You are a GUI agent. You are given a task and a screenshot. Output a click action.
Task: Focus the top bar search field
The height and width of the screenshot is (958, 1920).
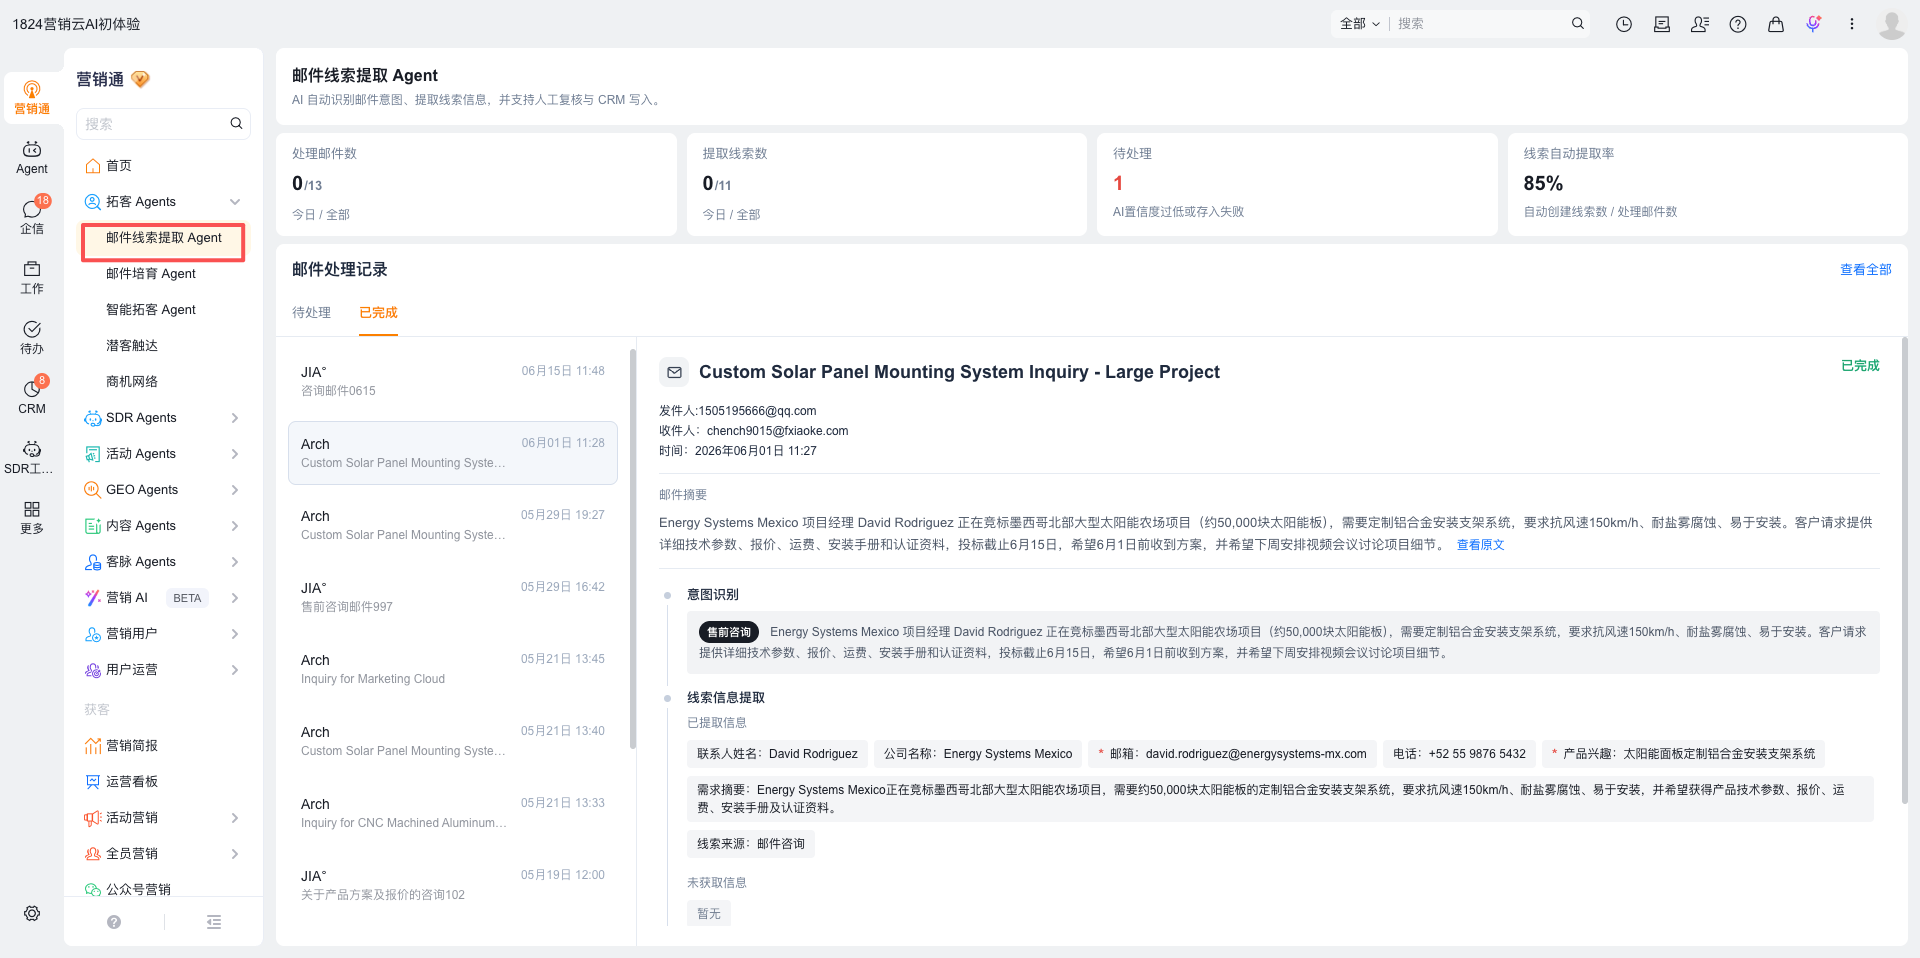(x=1480, y=23)
